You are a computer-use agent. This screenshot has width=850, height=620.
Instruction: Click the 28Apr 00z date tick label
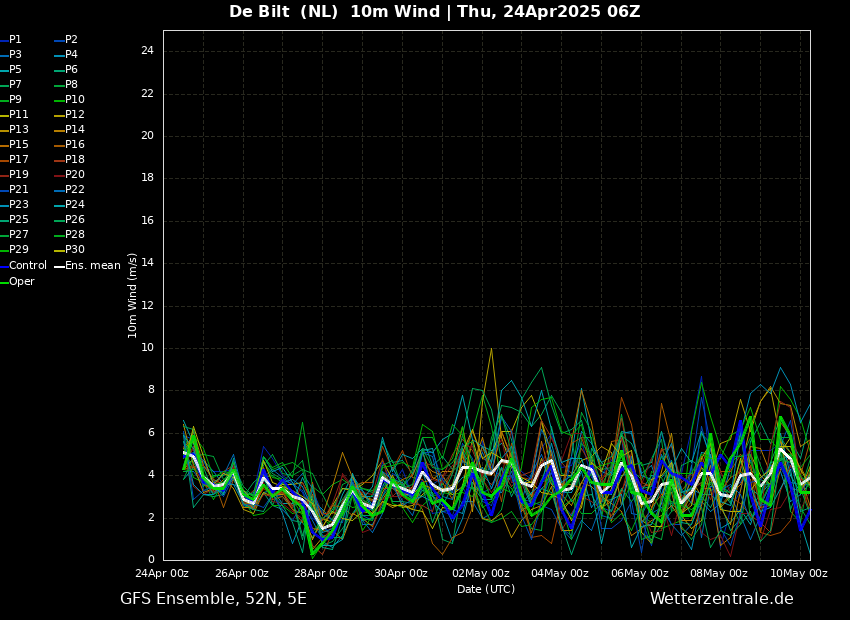[x=321, y=574]
